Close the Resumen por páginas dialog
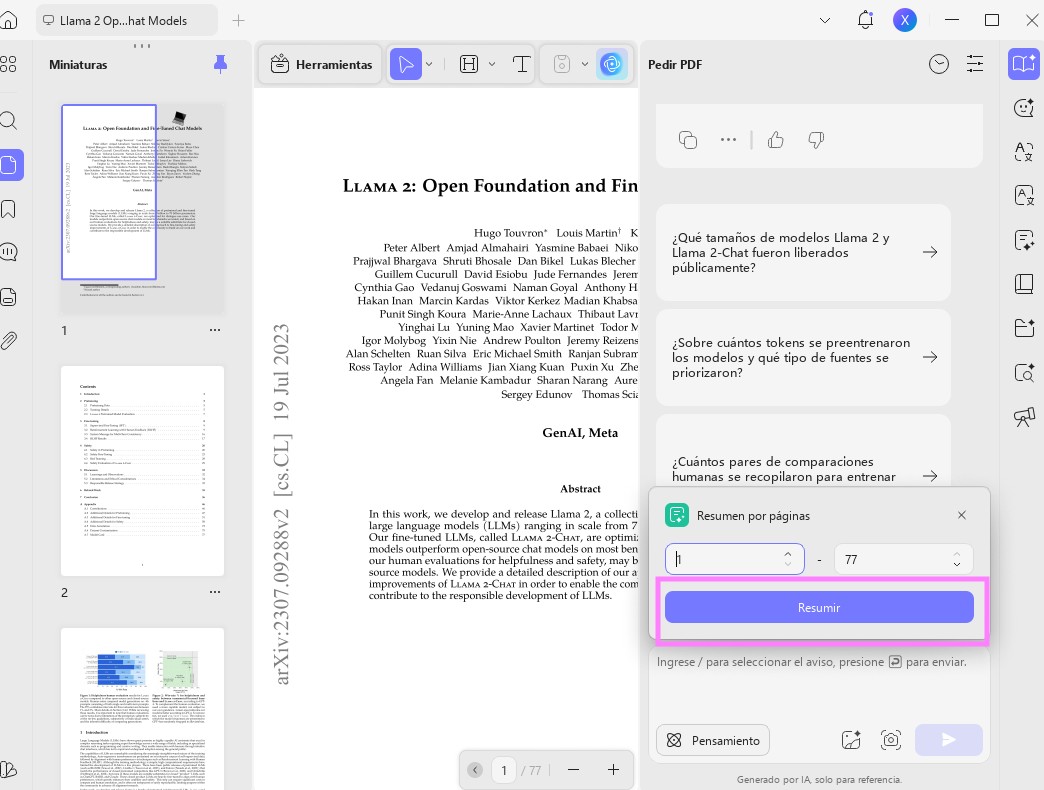Viewport: 1044px width, 790px height. 961,515
